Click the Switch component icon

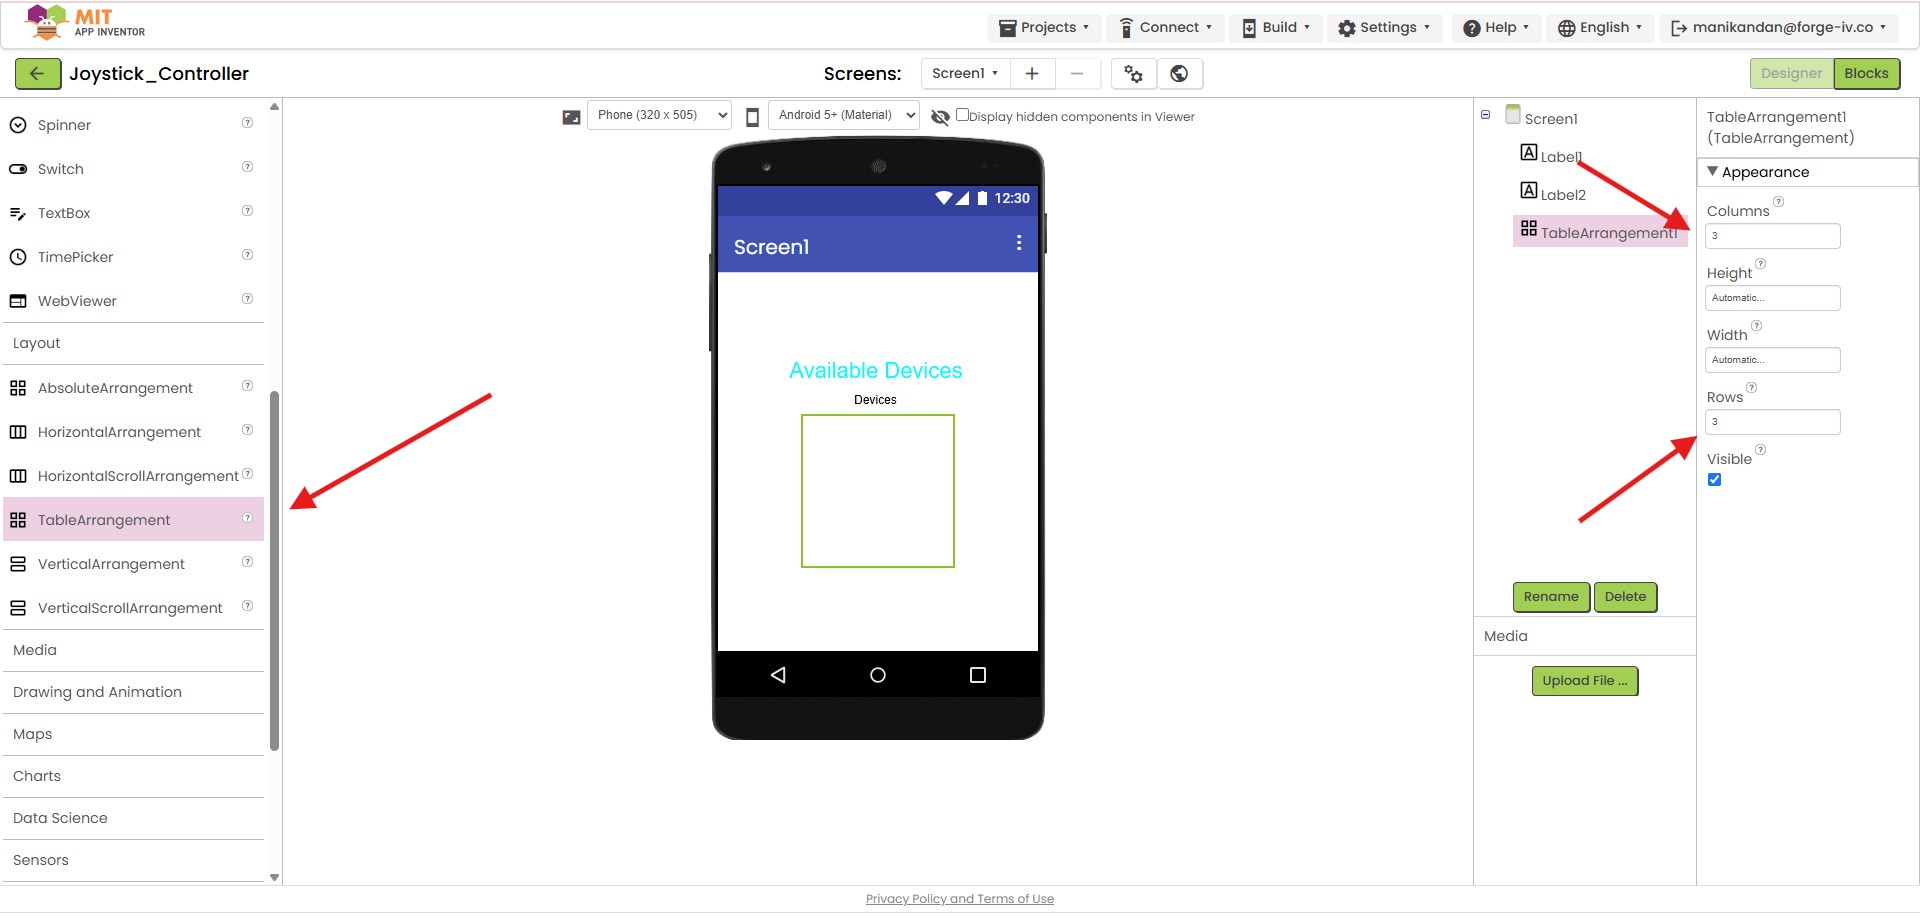click(18, 169)
